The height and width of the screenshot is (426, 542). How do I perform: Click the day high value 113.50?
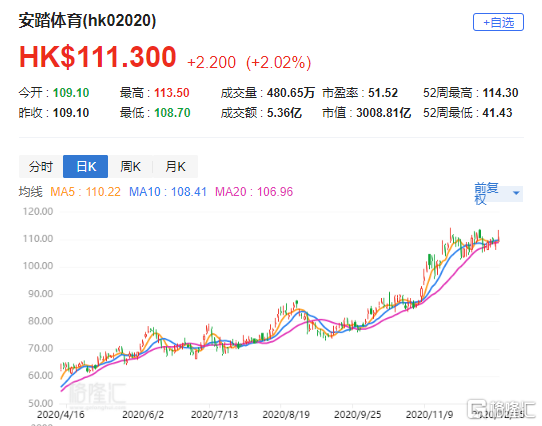coord(172,93)
